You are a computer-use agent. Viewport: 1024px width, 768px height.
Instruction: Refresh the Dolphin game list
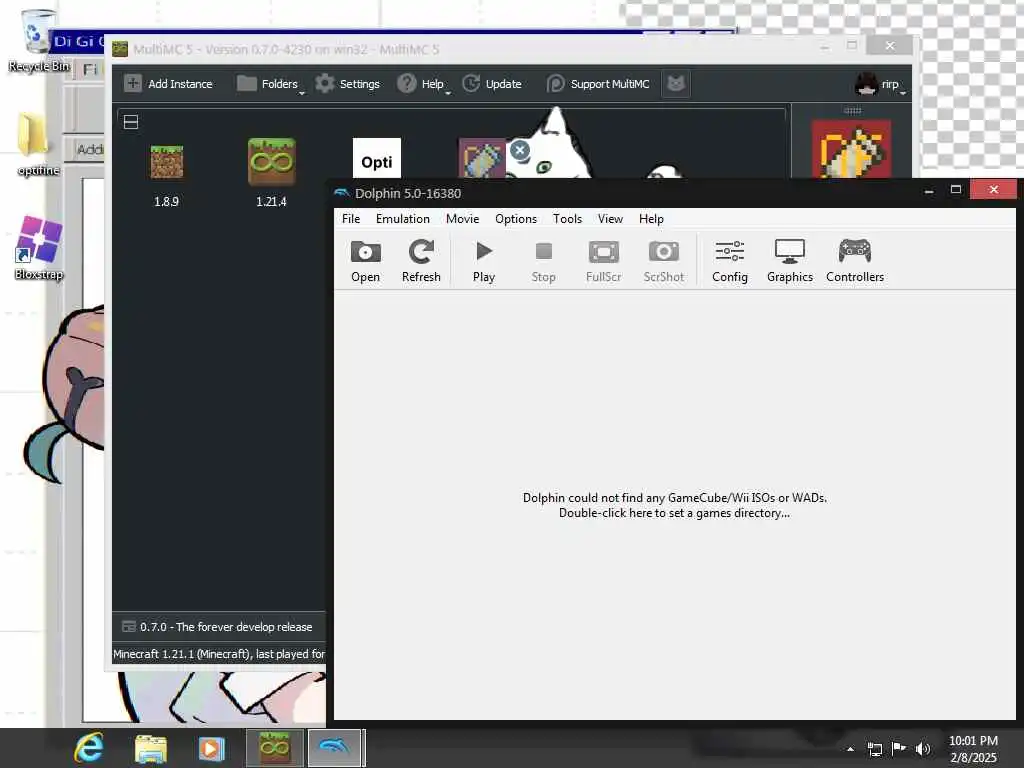[x=421, y=261]
